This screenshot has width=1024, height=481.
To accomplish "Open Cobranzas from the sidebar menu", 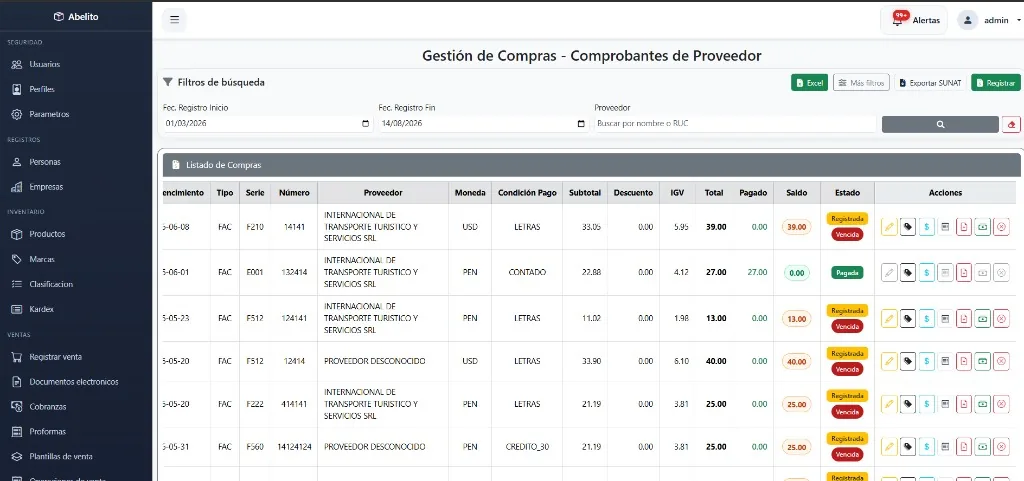I will (x=47, y=407).
